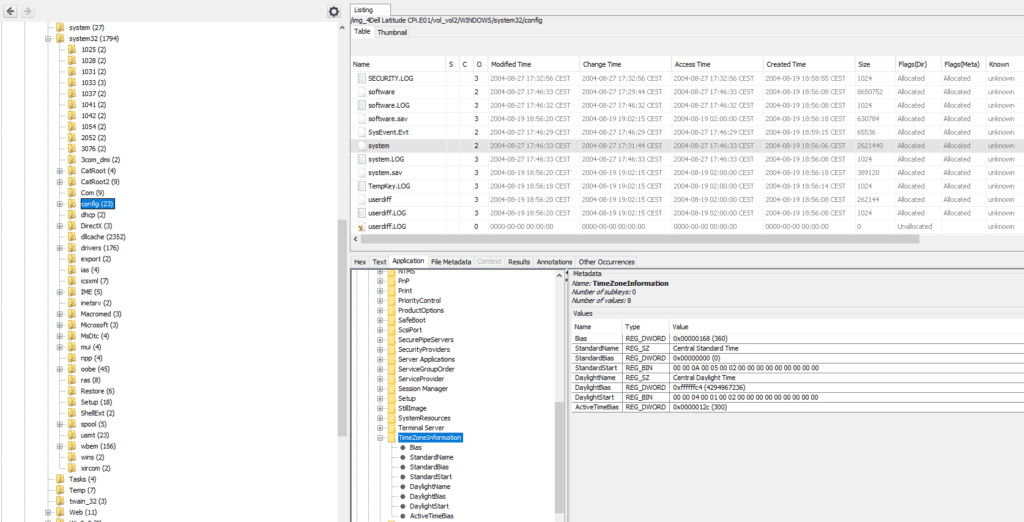Click the file icon of TempKey.LOG
The image size is (1024, 522).
click(x=361, y=186)
